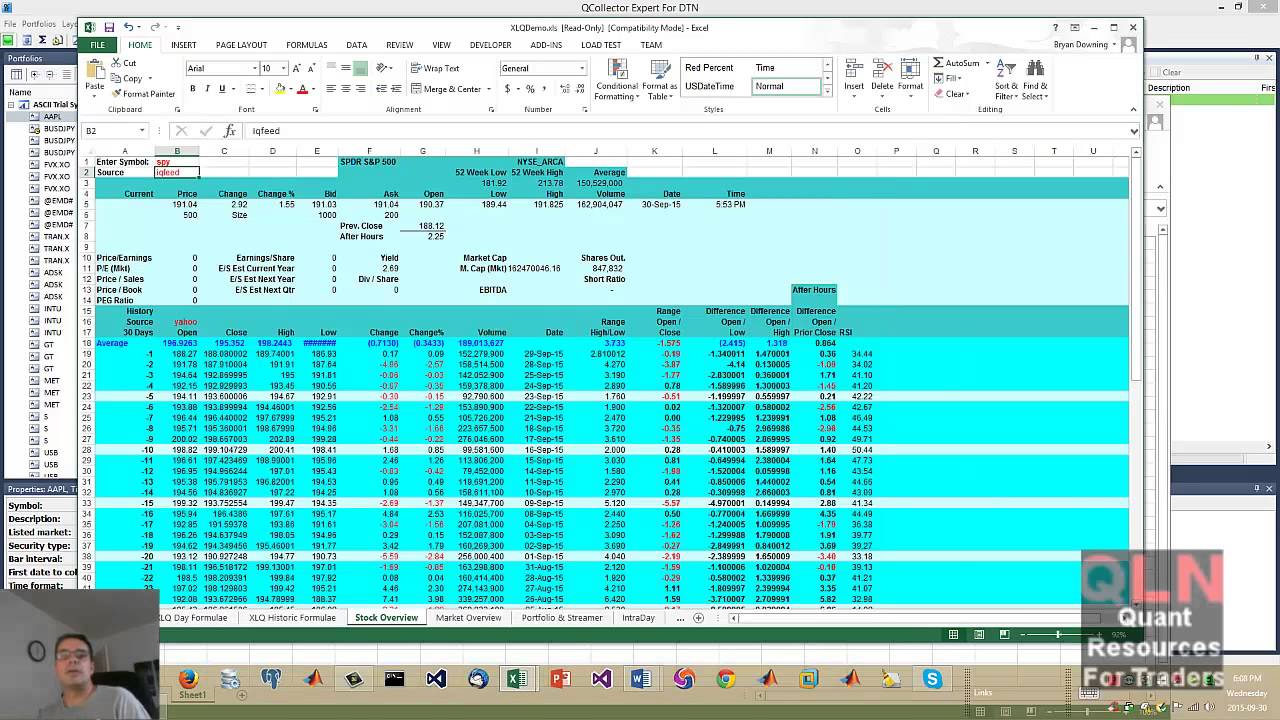Open the XLQ Historic Formulae sheet tab
Image resolution: width=1280 pixels, height=720 pixels.
click(x=292, y=618)
